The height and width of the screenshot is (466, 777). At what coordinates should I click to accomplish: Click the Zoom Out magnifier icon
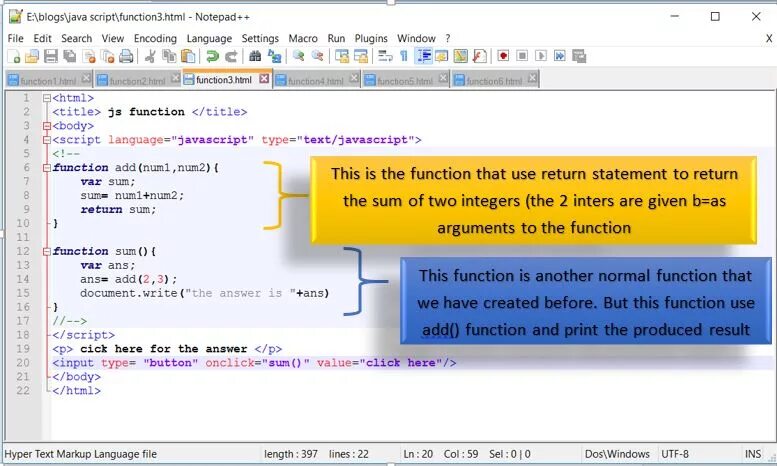pos(317,57)
